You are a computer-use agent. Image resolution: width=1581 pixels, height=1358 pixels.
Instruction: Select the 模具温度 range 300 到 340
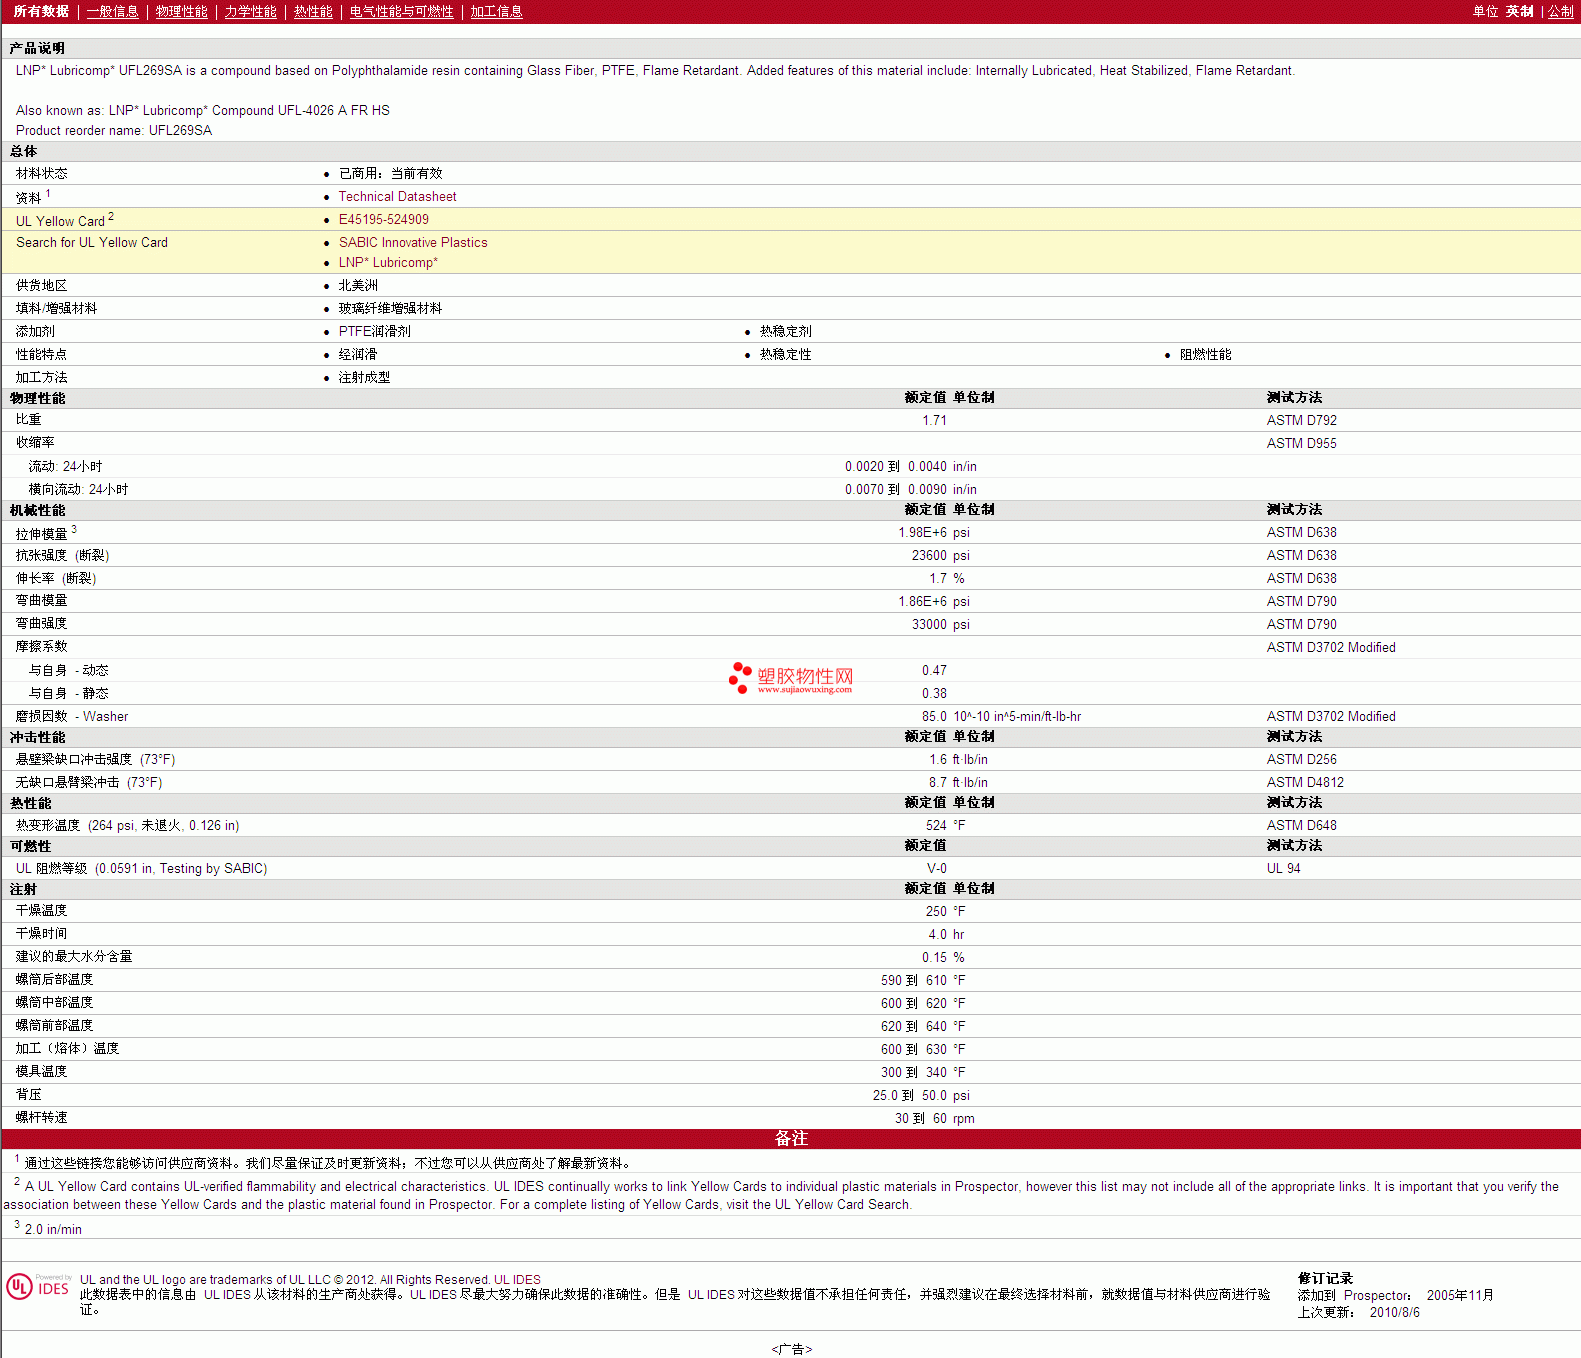(913, 1073)
